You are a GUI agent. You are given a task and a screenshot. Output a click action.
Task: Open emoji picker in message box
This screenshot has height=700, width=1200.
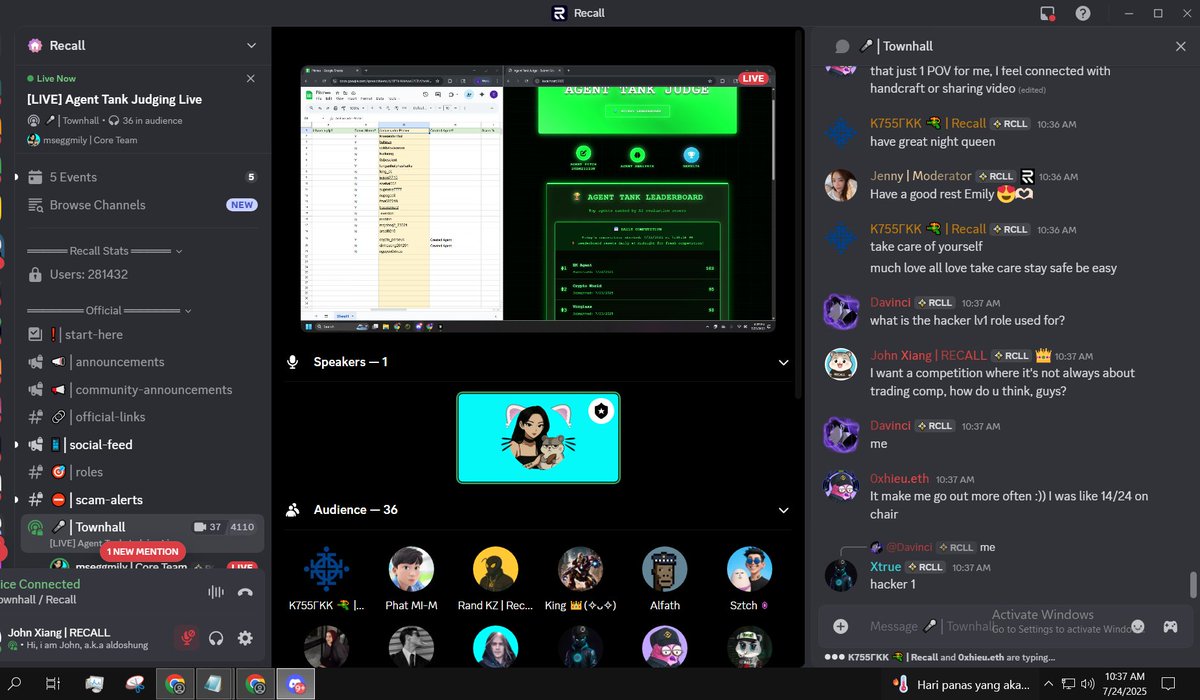[x=1137, y=626]
